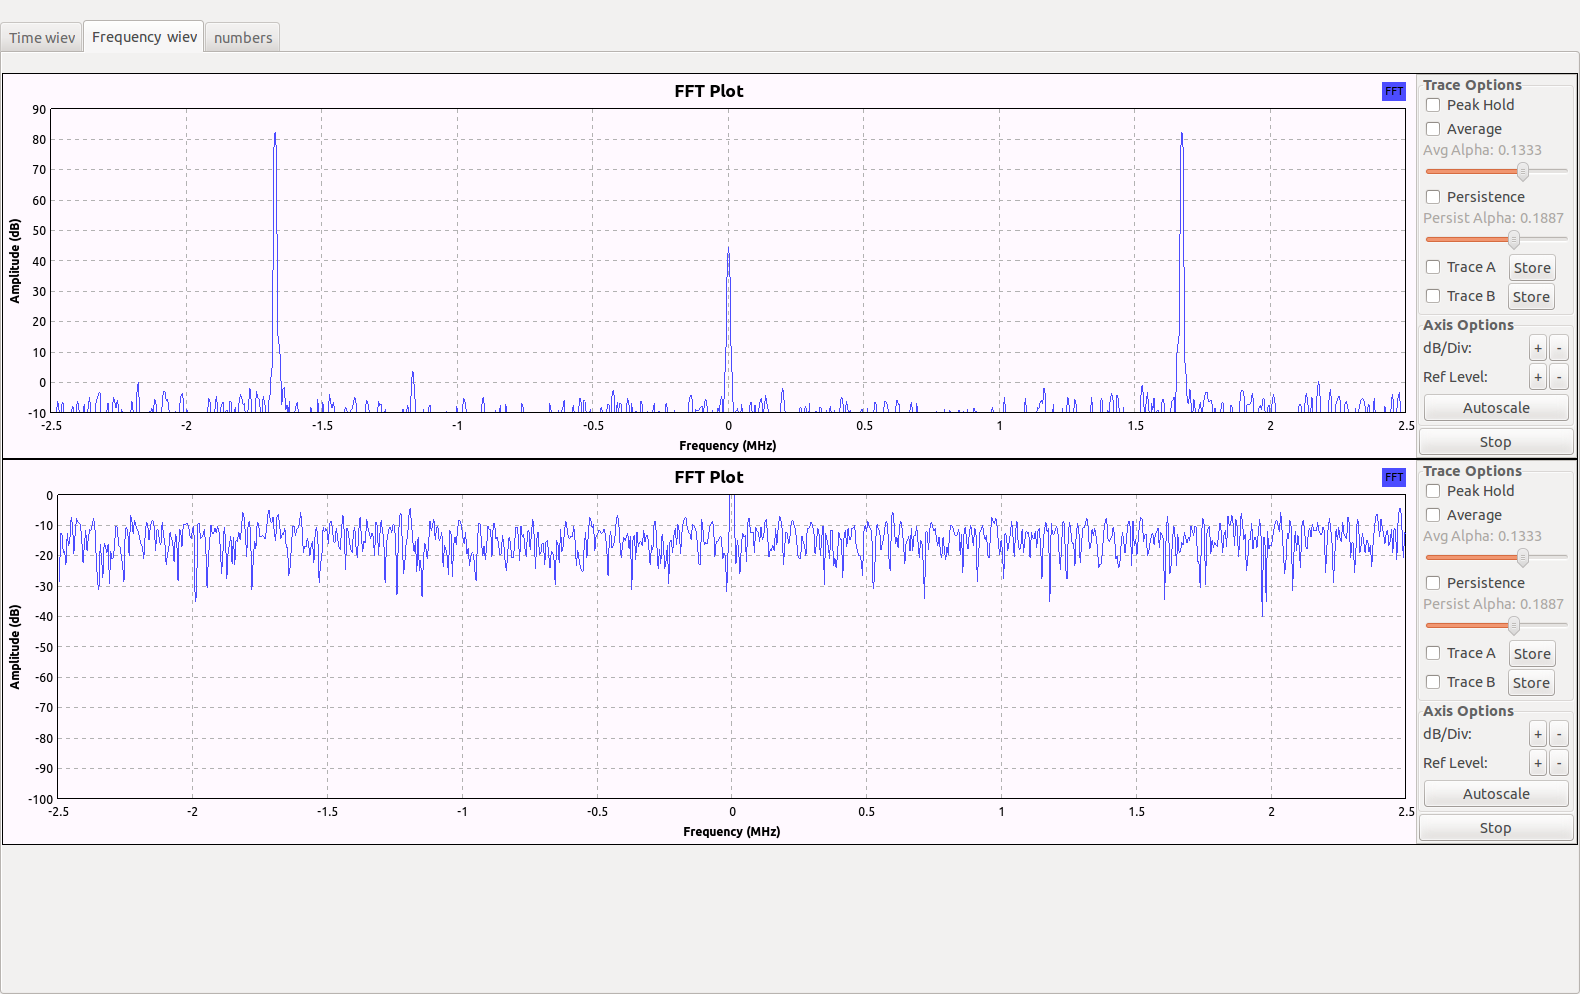Image resolution: width=1580 pixels, height=994 pixels.
Task: Enable Peak Hold for the top FFT plot
Action: tap(1433, 105)
